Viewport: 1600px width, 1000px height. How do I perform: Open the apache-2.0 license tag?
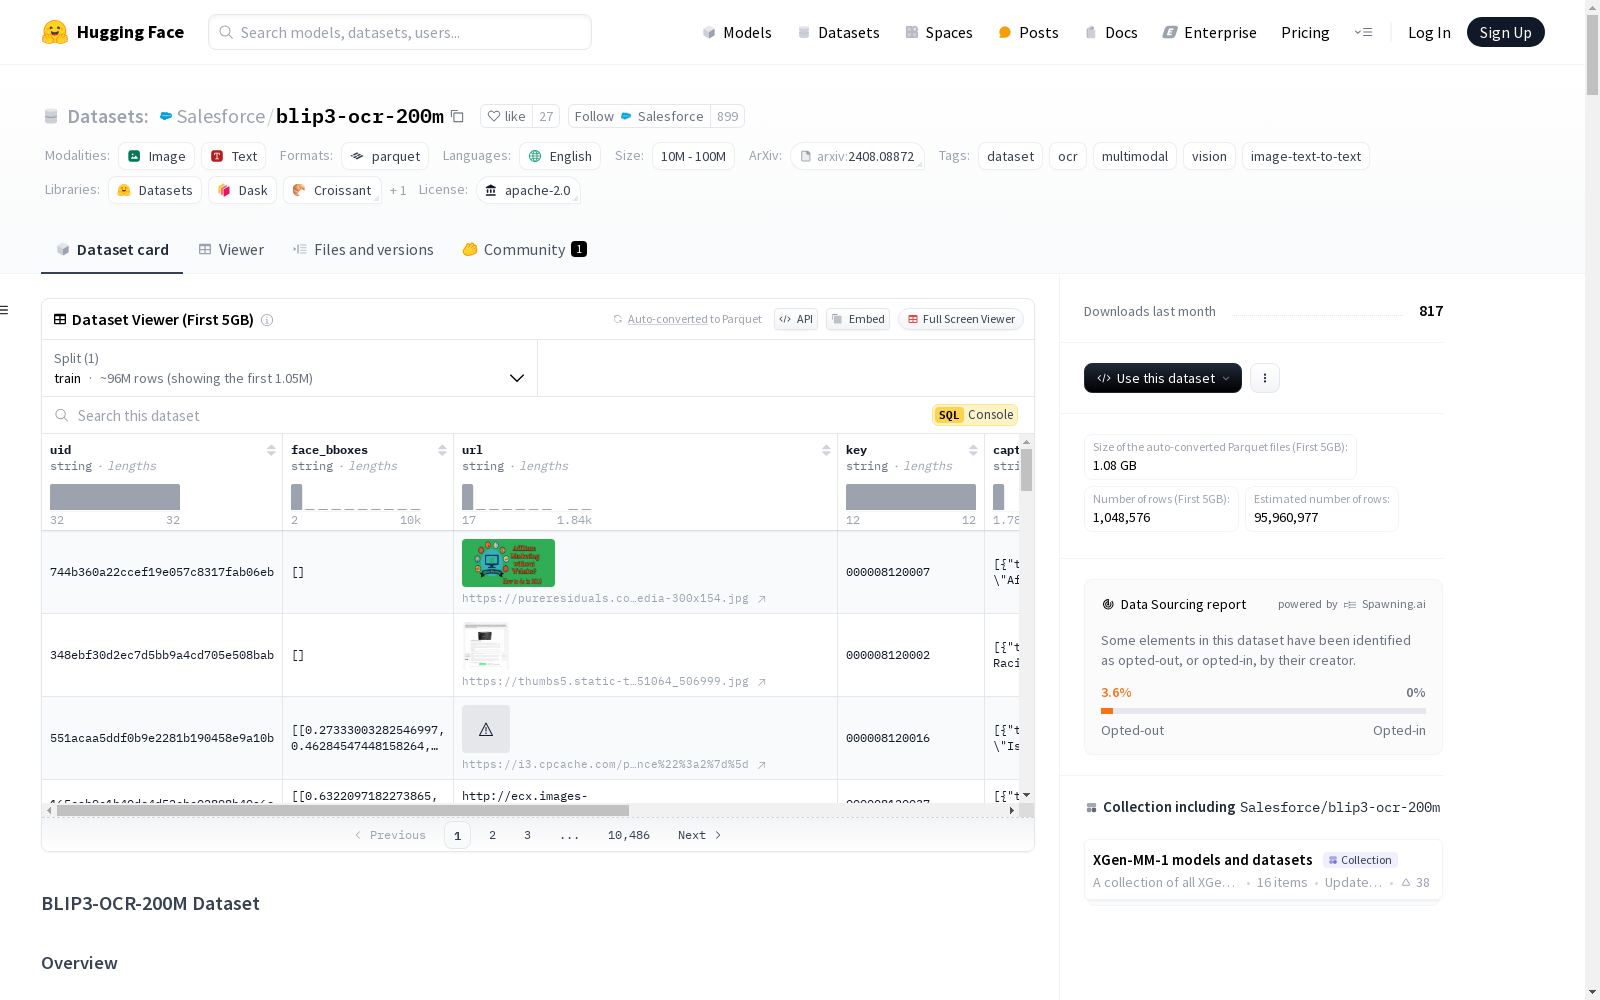[x=528, y=190]
